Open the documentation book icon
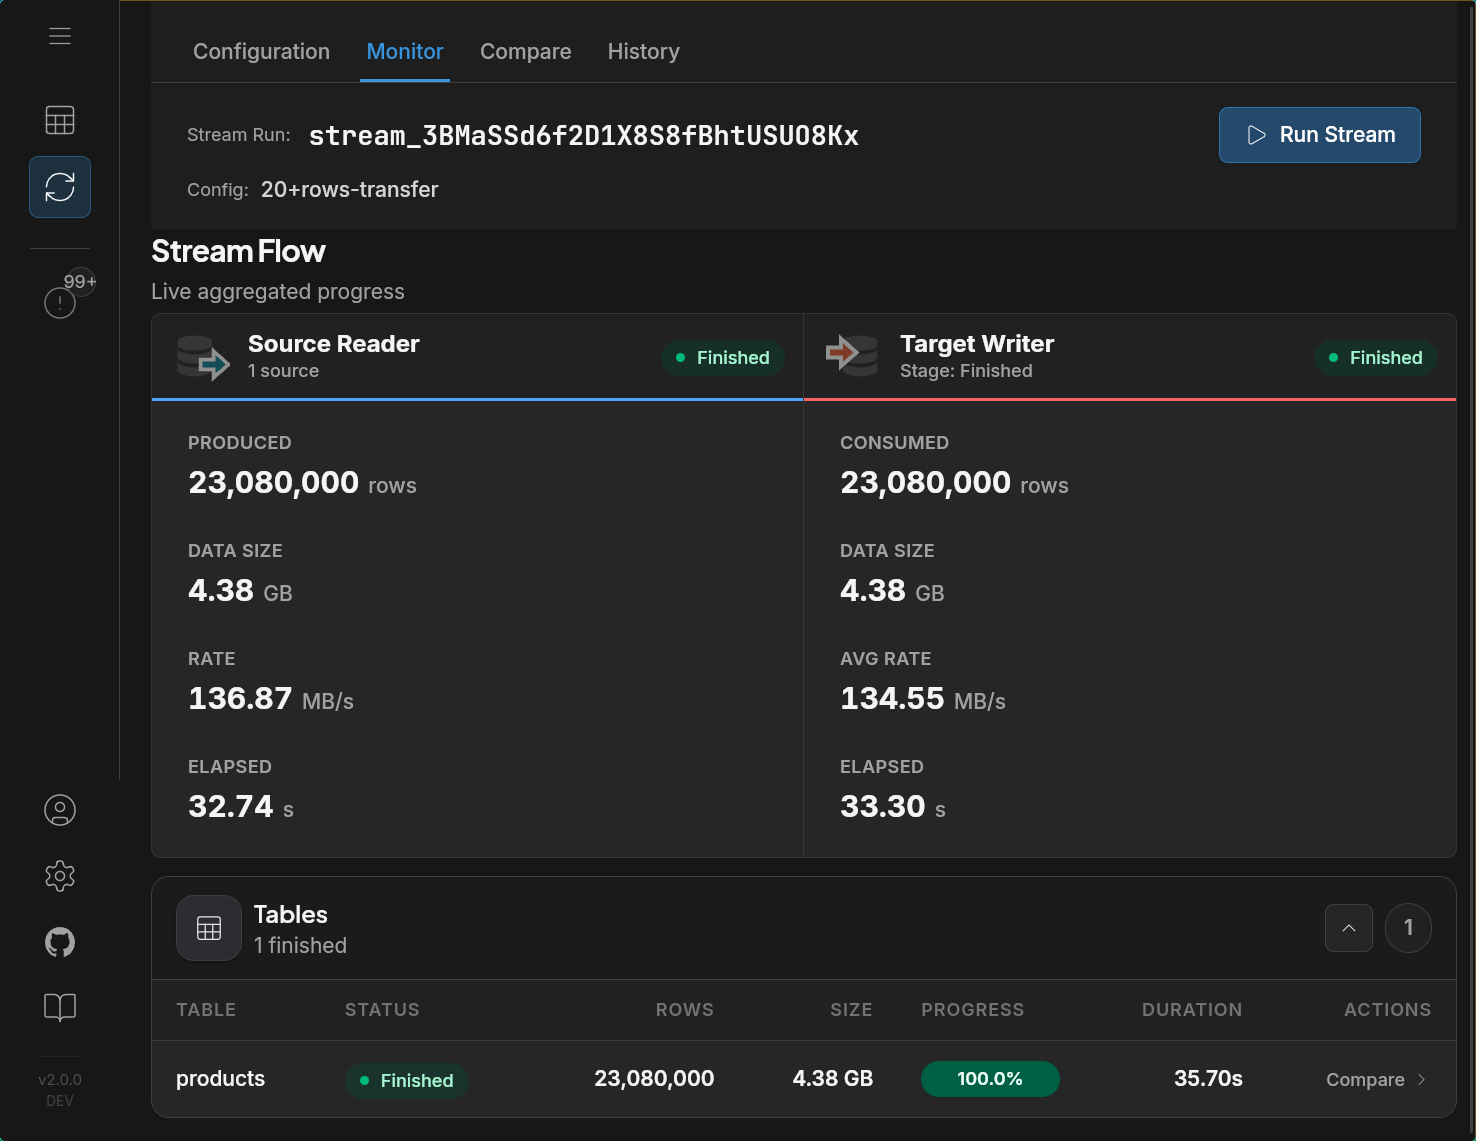1476x1141 pixels. click(x=60, y=1007)
